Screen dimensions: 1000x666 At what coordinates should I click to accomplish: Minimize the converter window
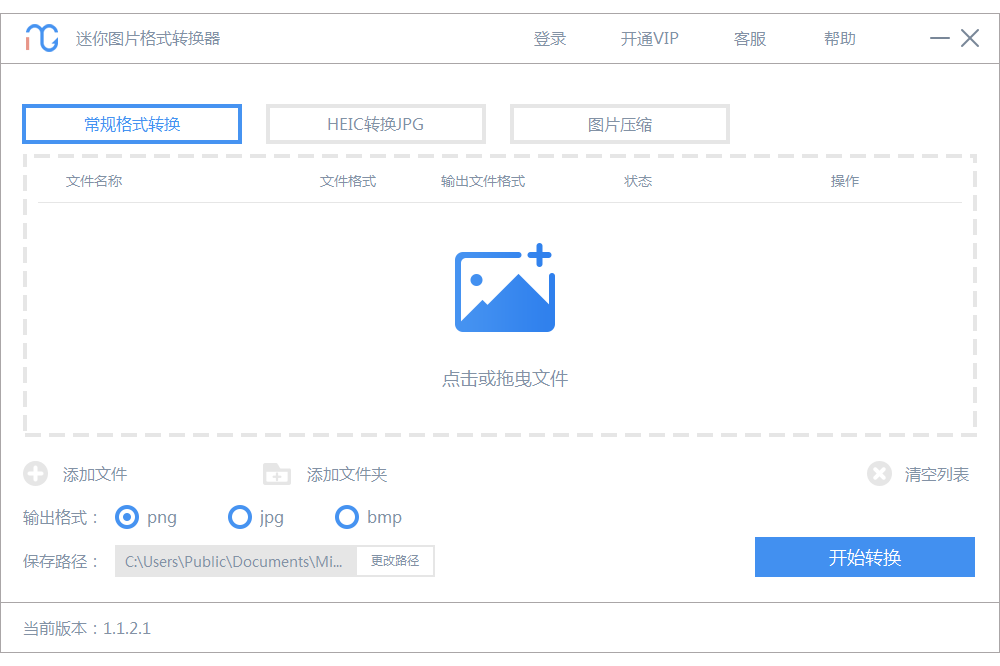pos(940,38)
